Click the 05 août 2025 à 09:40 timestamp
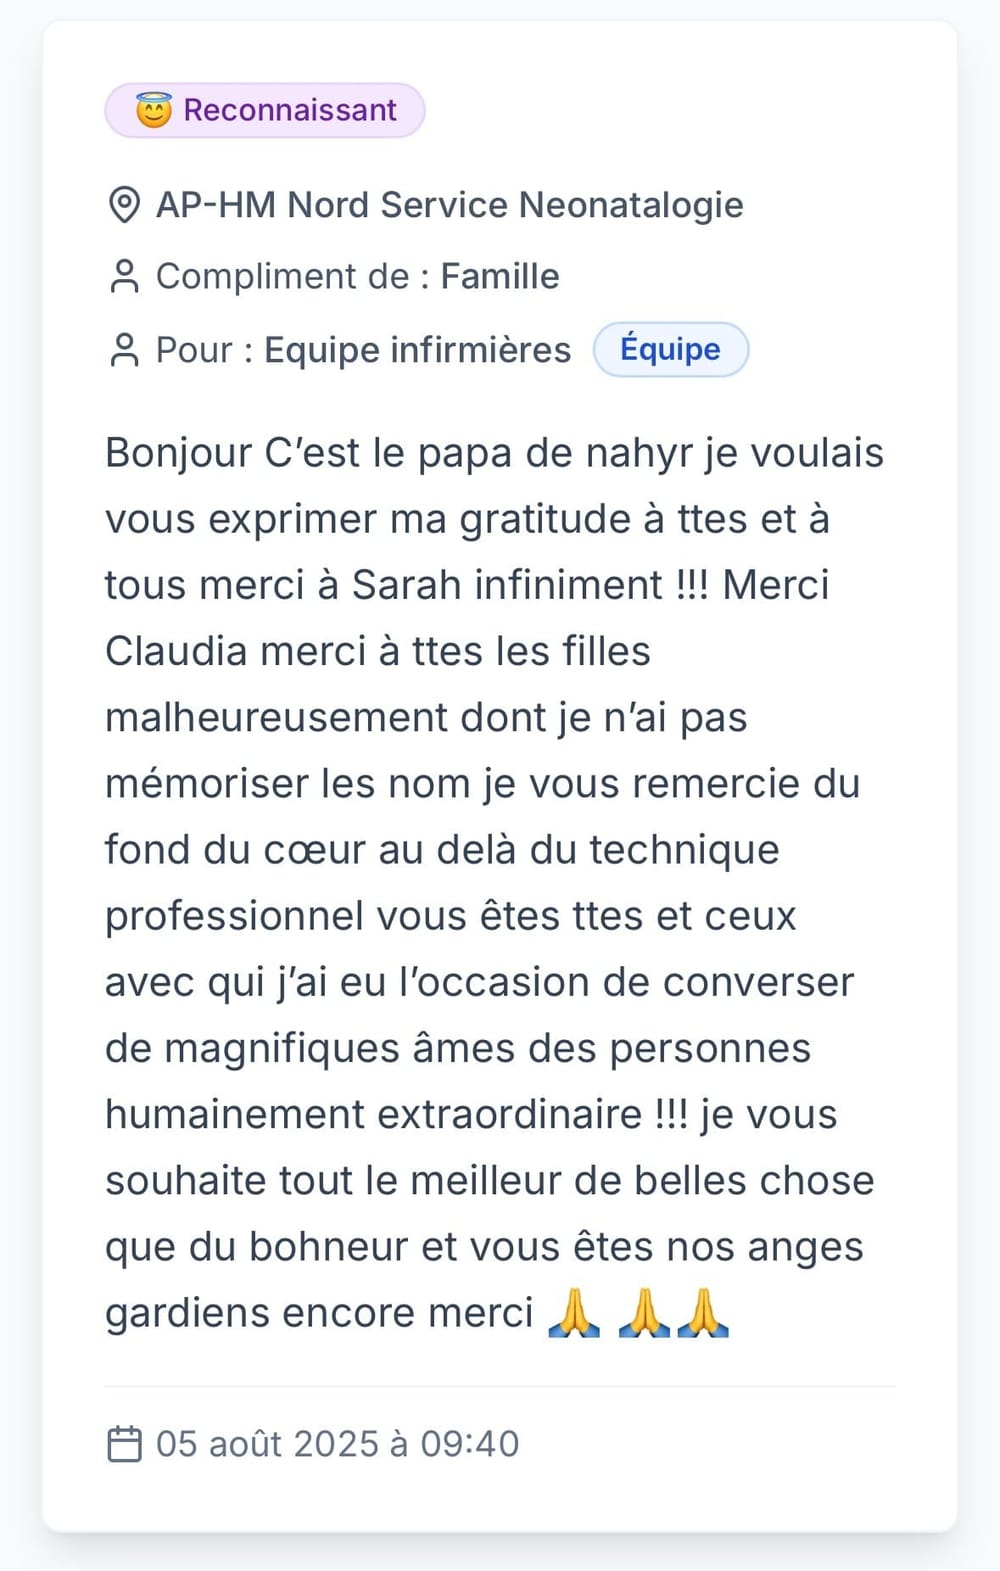 [337, 1444]
